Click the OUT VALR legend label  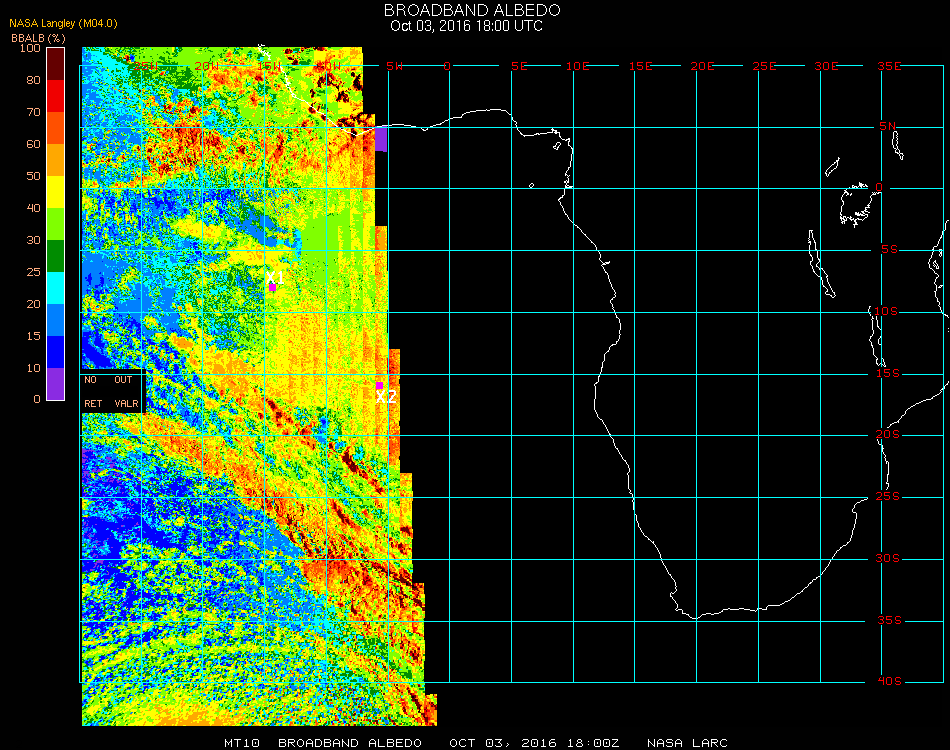point(126,391)
